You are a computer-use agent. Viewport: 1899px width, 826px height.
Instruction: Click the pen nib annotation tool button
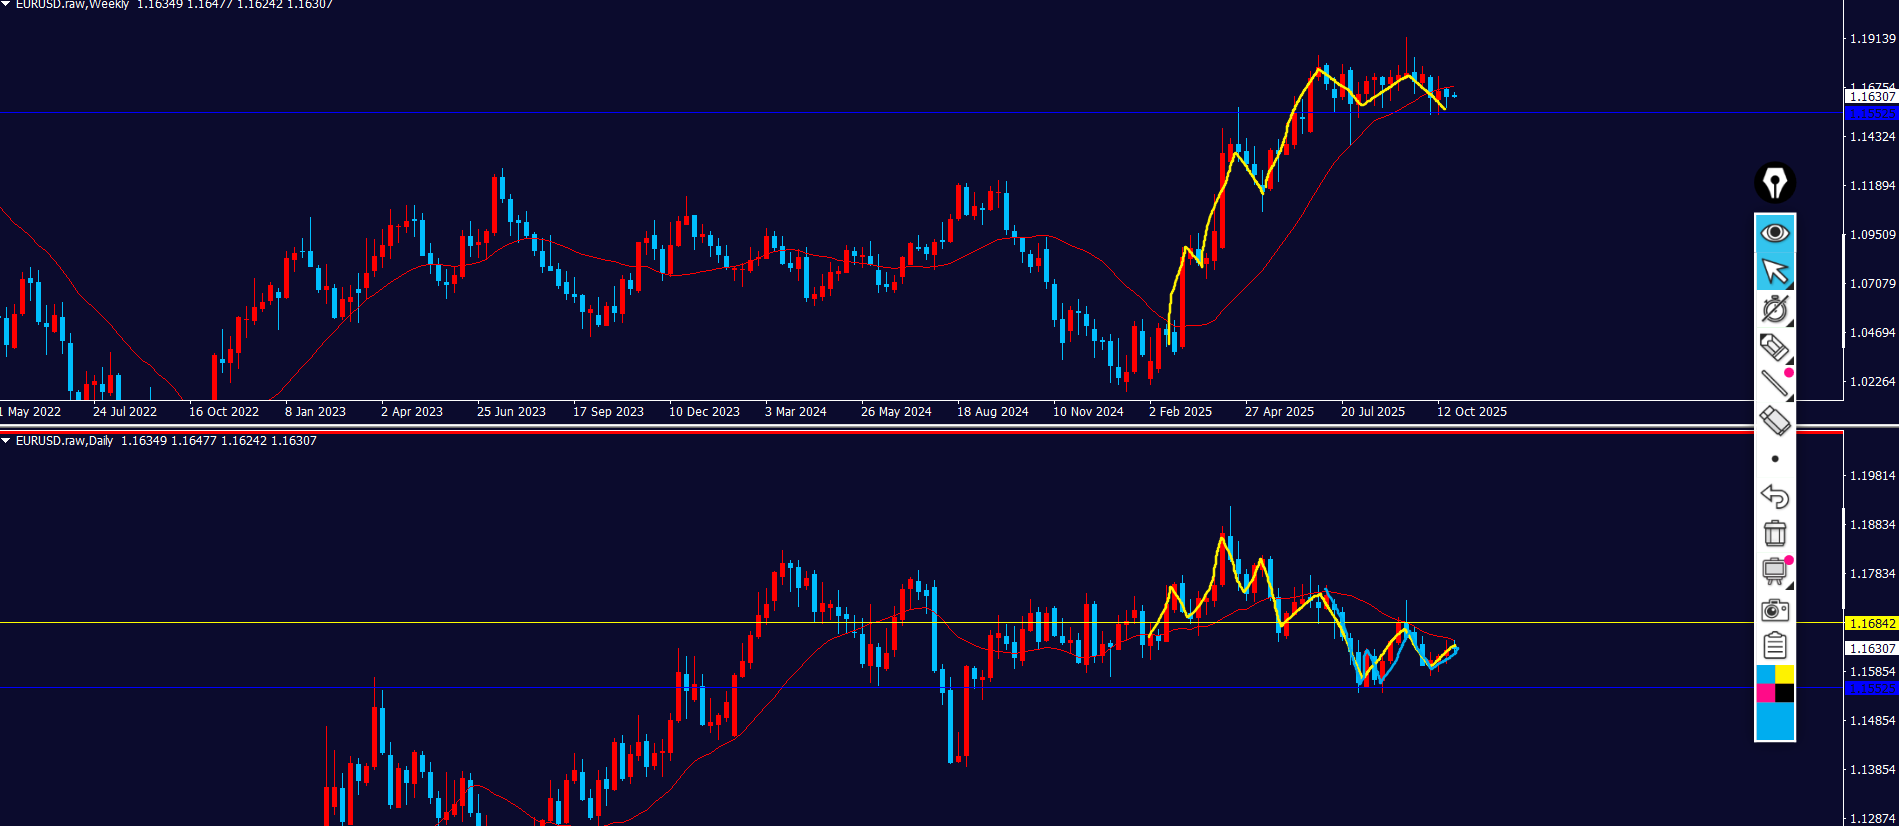[x=1774, y=183]
